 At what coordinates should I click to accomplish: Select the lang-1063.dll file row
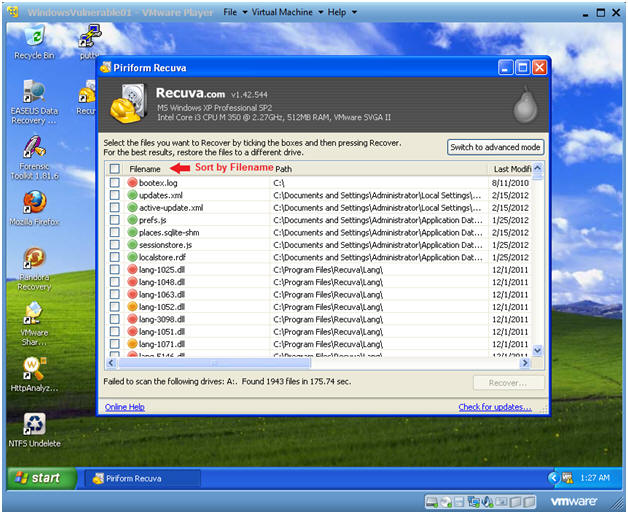click(x=319, y=294)
